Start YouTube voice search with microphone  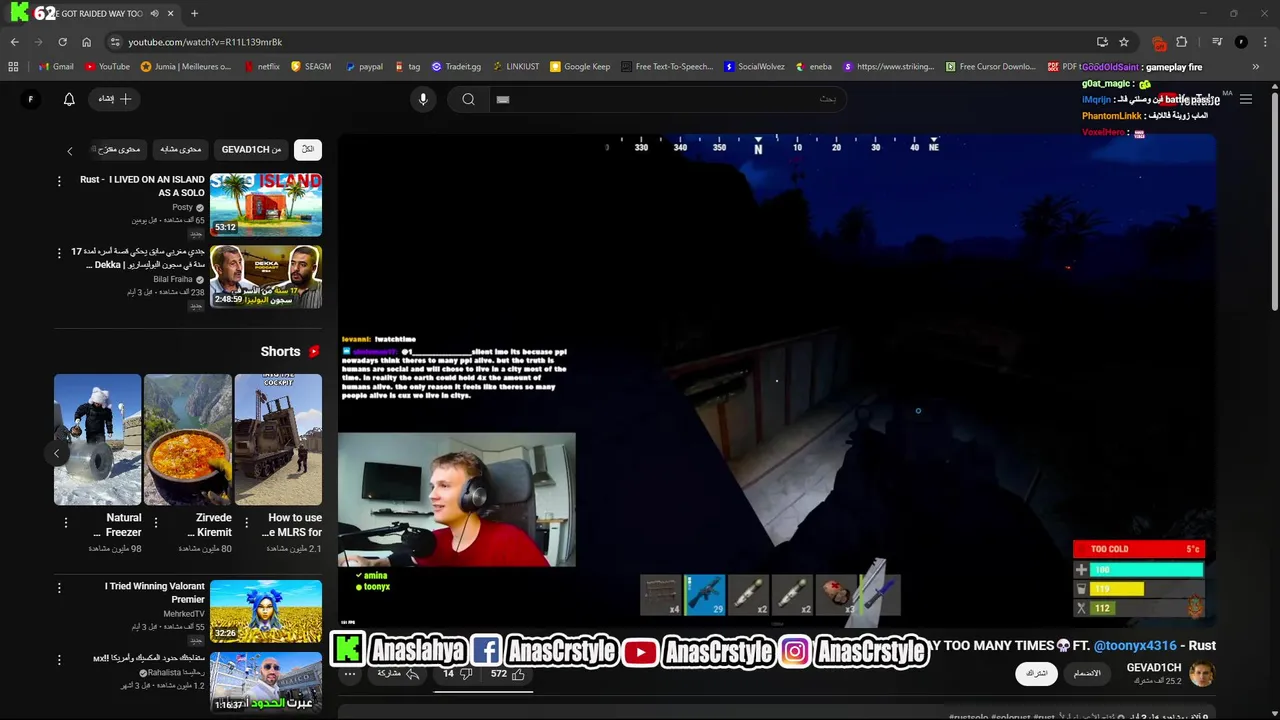[x=423, y=99]
